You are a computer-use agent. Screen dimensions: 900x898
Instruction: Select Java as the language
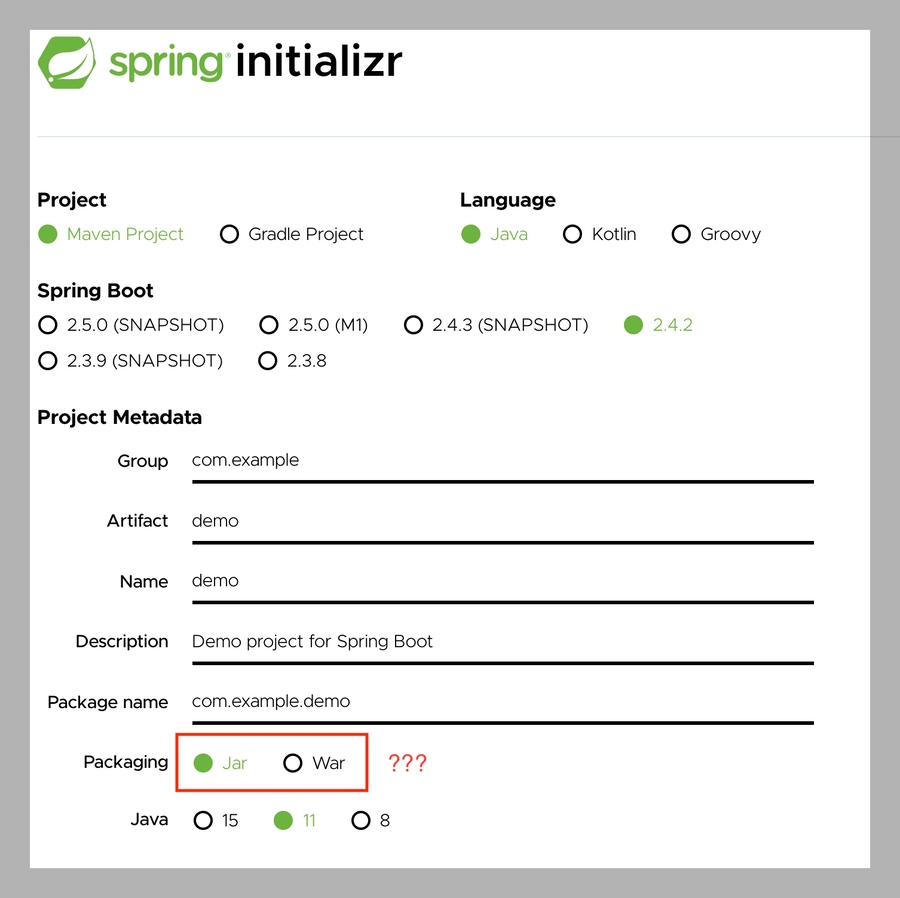point(471,235)
